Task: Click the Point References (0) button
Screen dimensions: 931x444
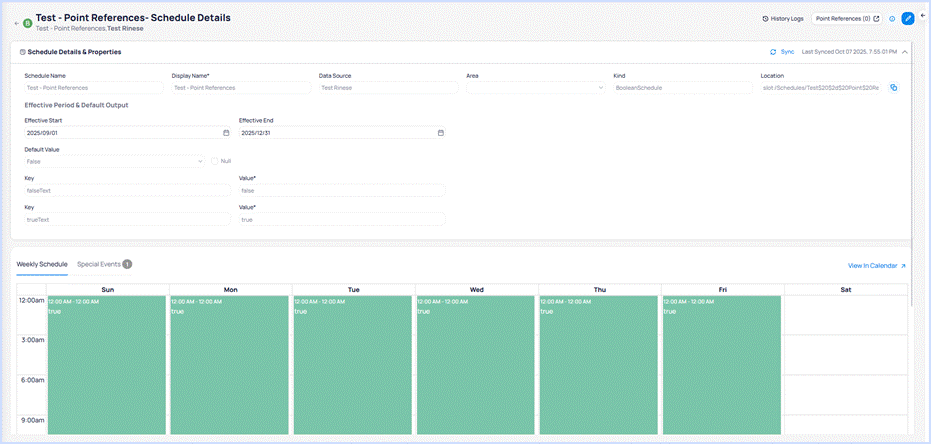Action: (847, 18)
